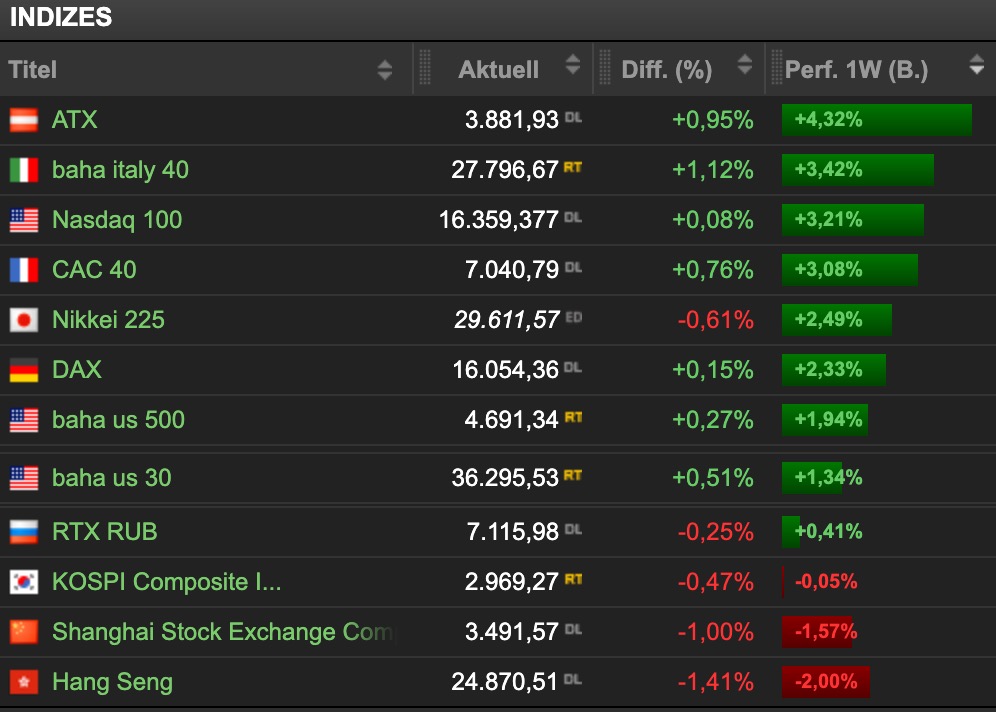Click the +3,42% performance bar
996x712 pixels.
point(858,170)
